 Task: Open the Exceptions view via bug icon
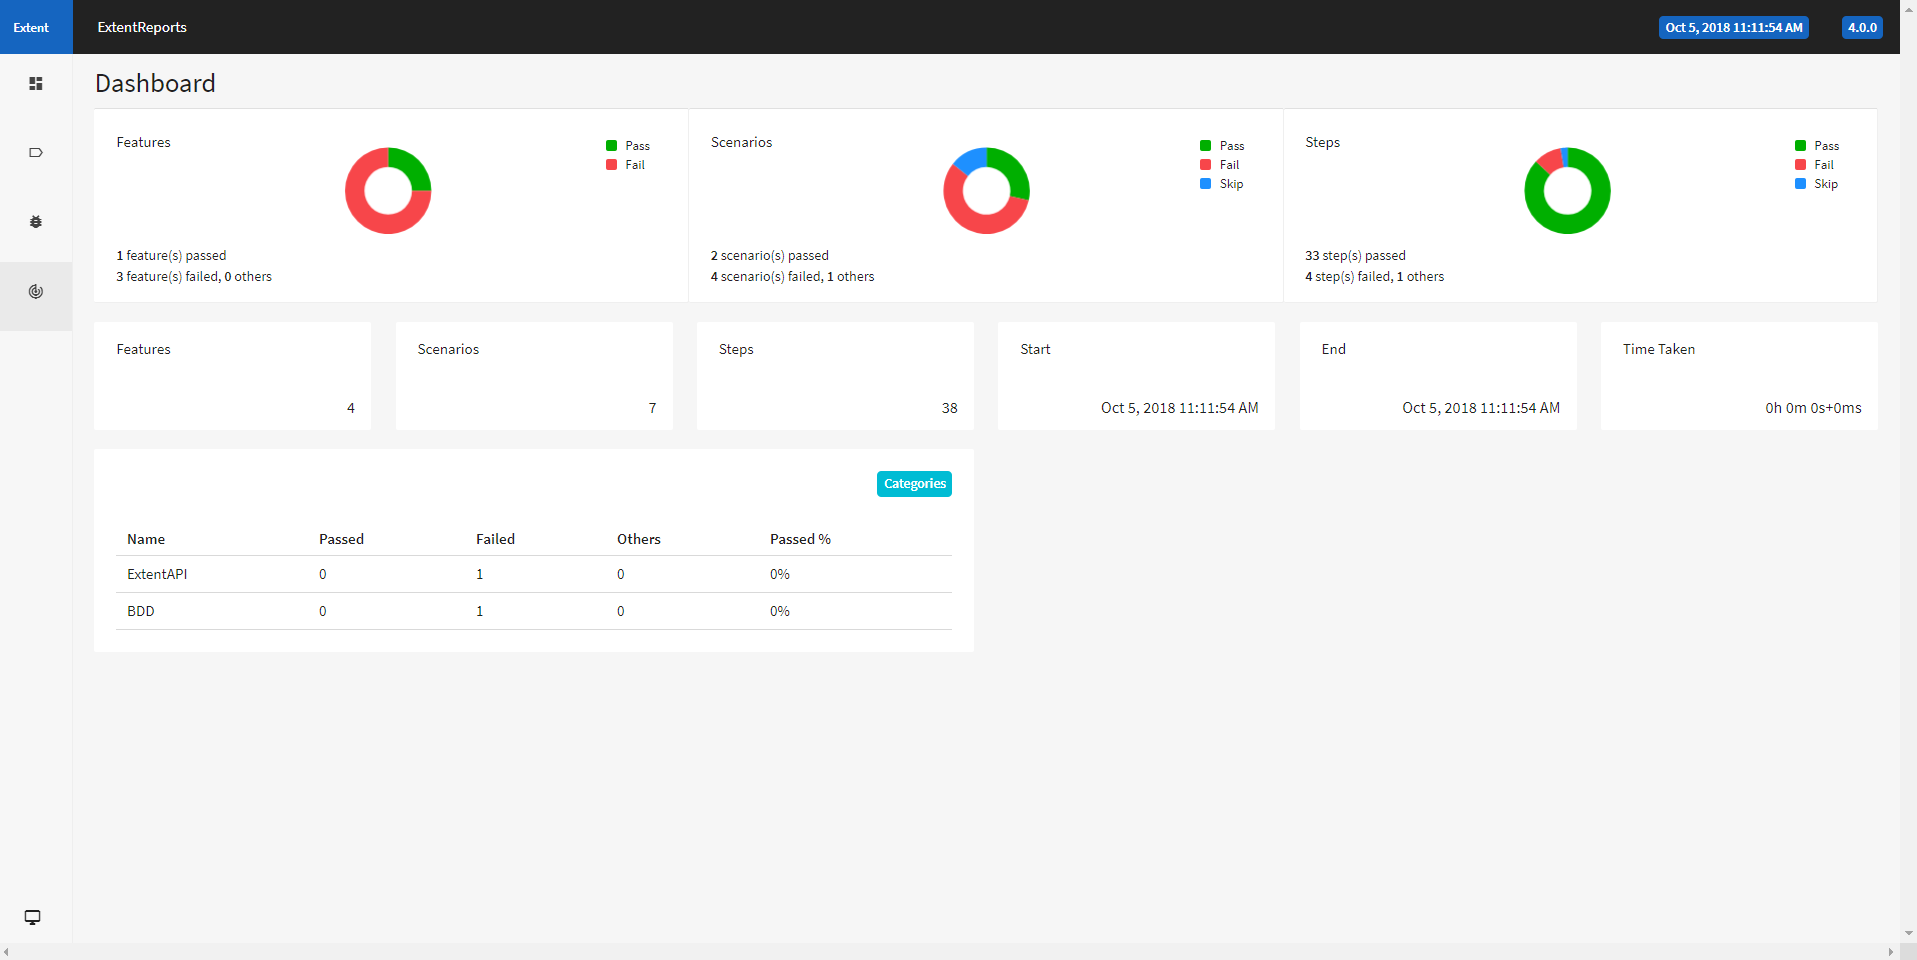click(35, 222)
